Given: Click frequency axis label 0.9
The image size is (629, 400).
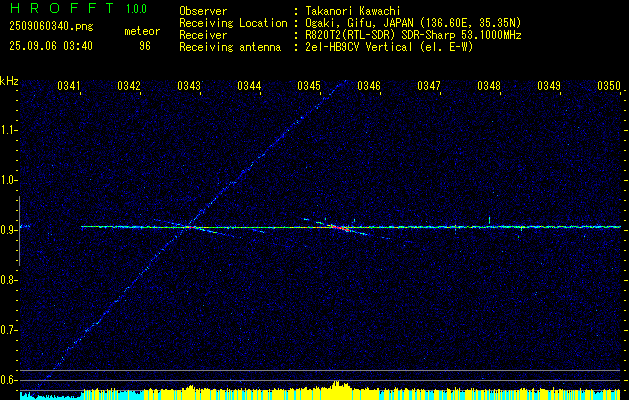Looking at the screenshot, I should [8, 230].
